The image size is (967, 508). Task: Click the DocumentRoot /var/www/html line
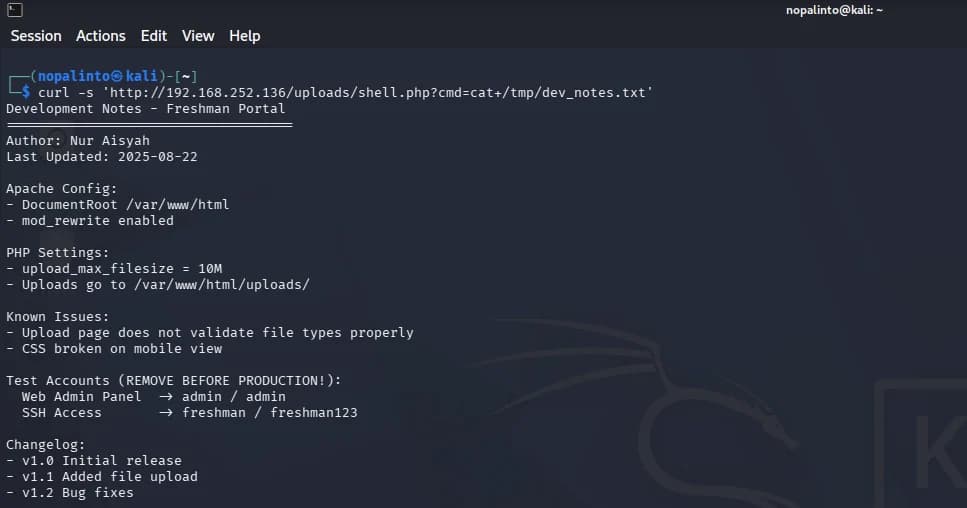coord(118,205)
